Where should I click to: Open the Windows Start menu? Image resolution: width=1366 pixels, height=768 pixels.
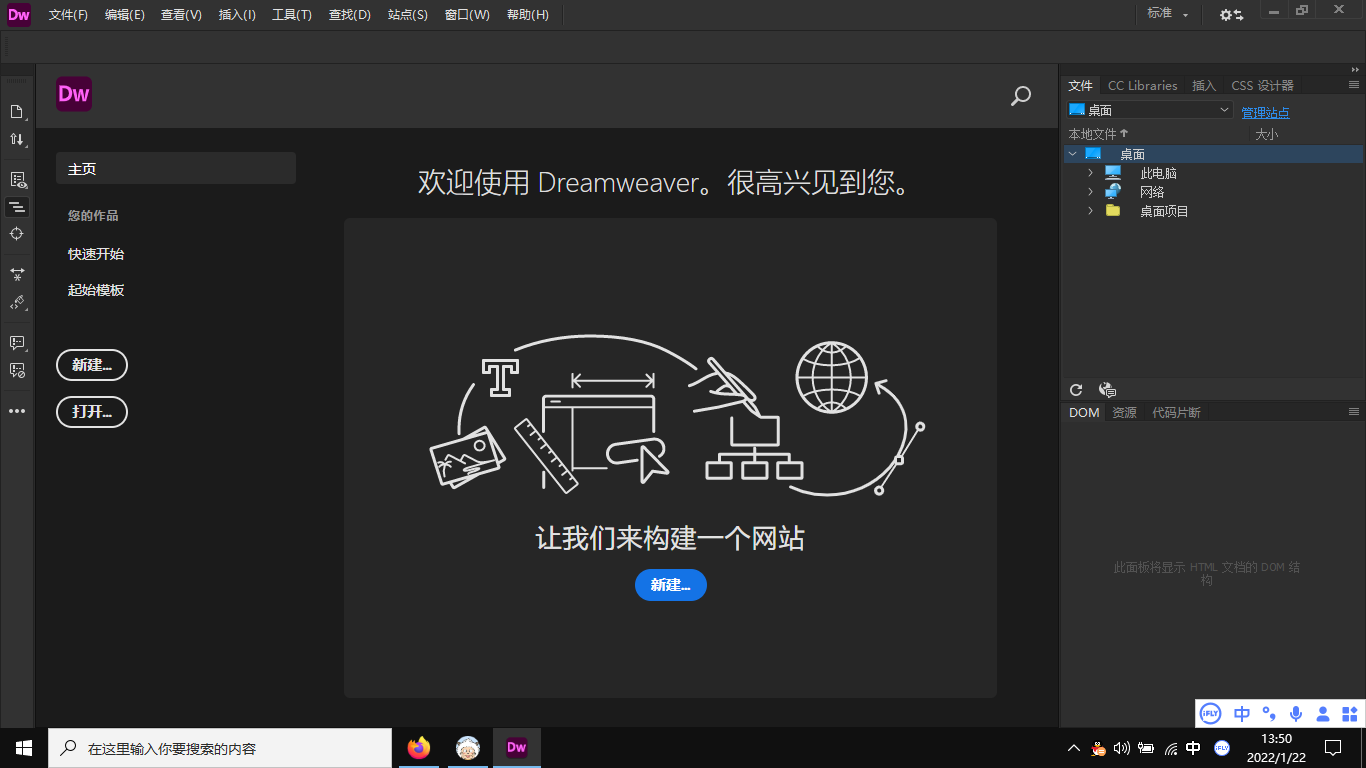[x=24, y=748]
